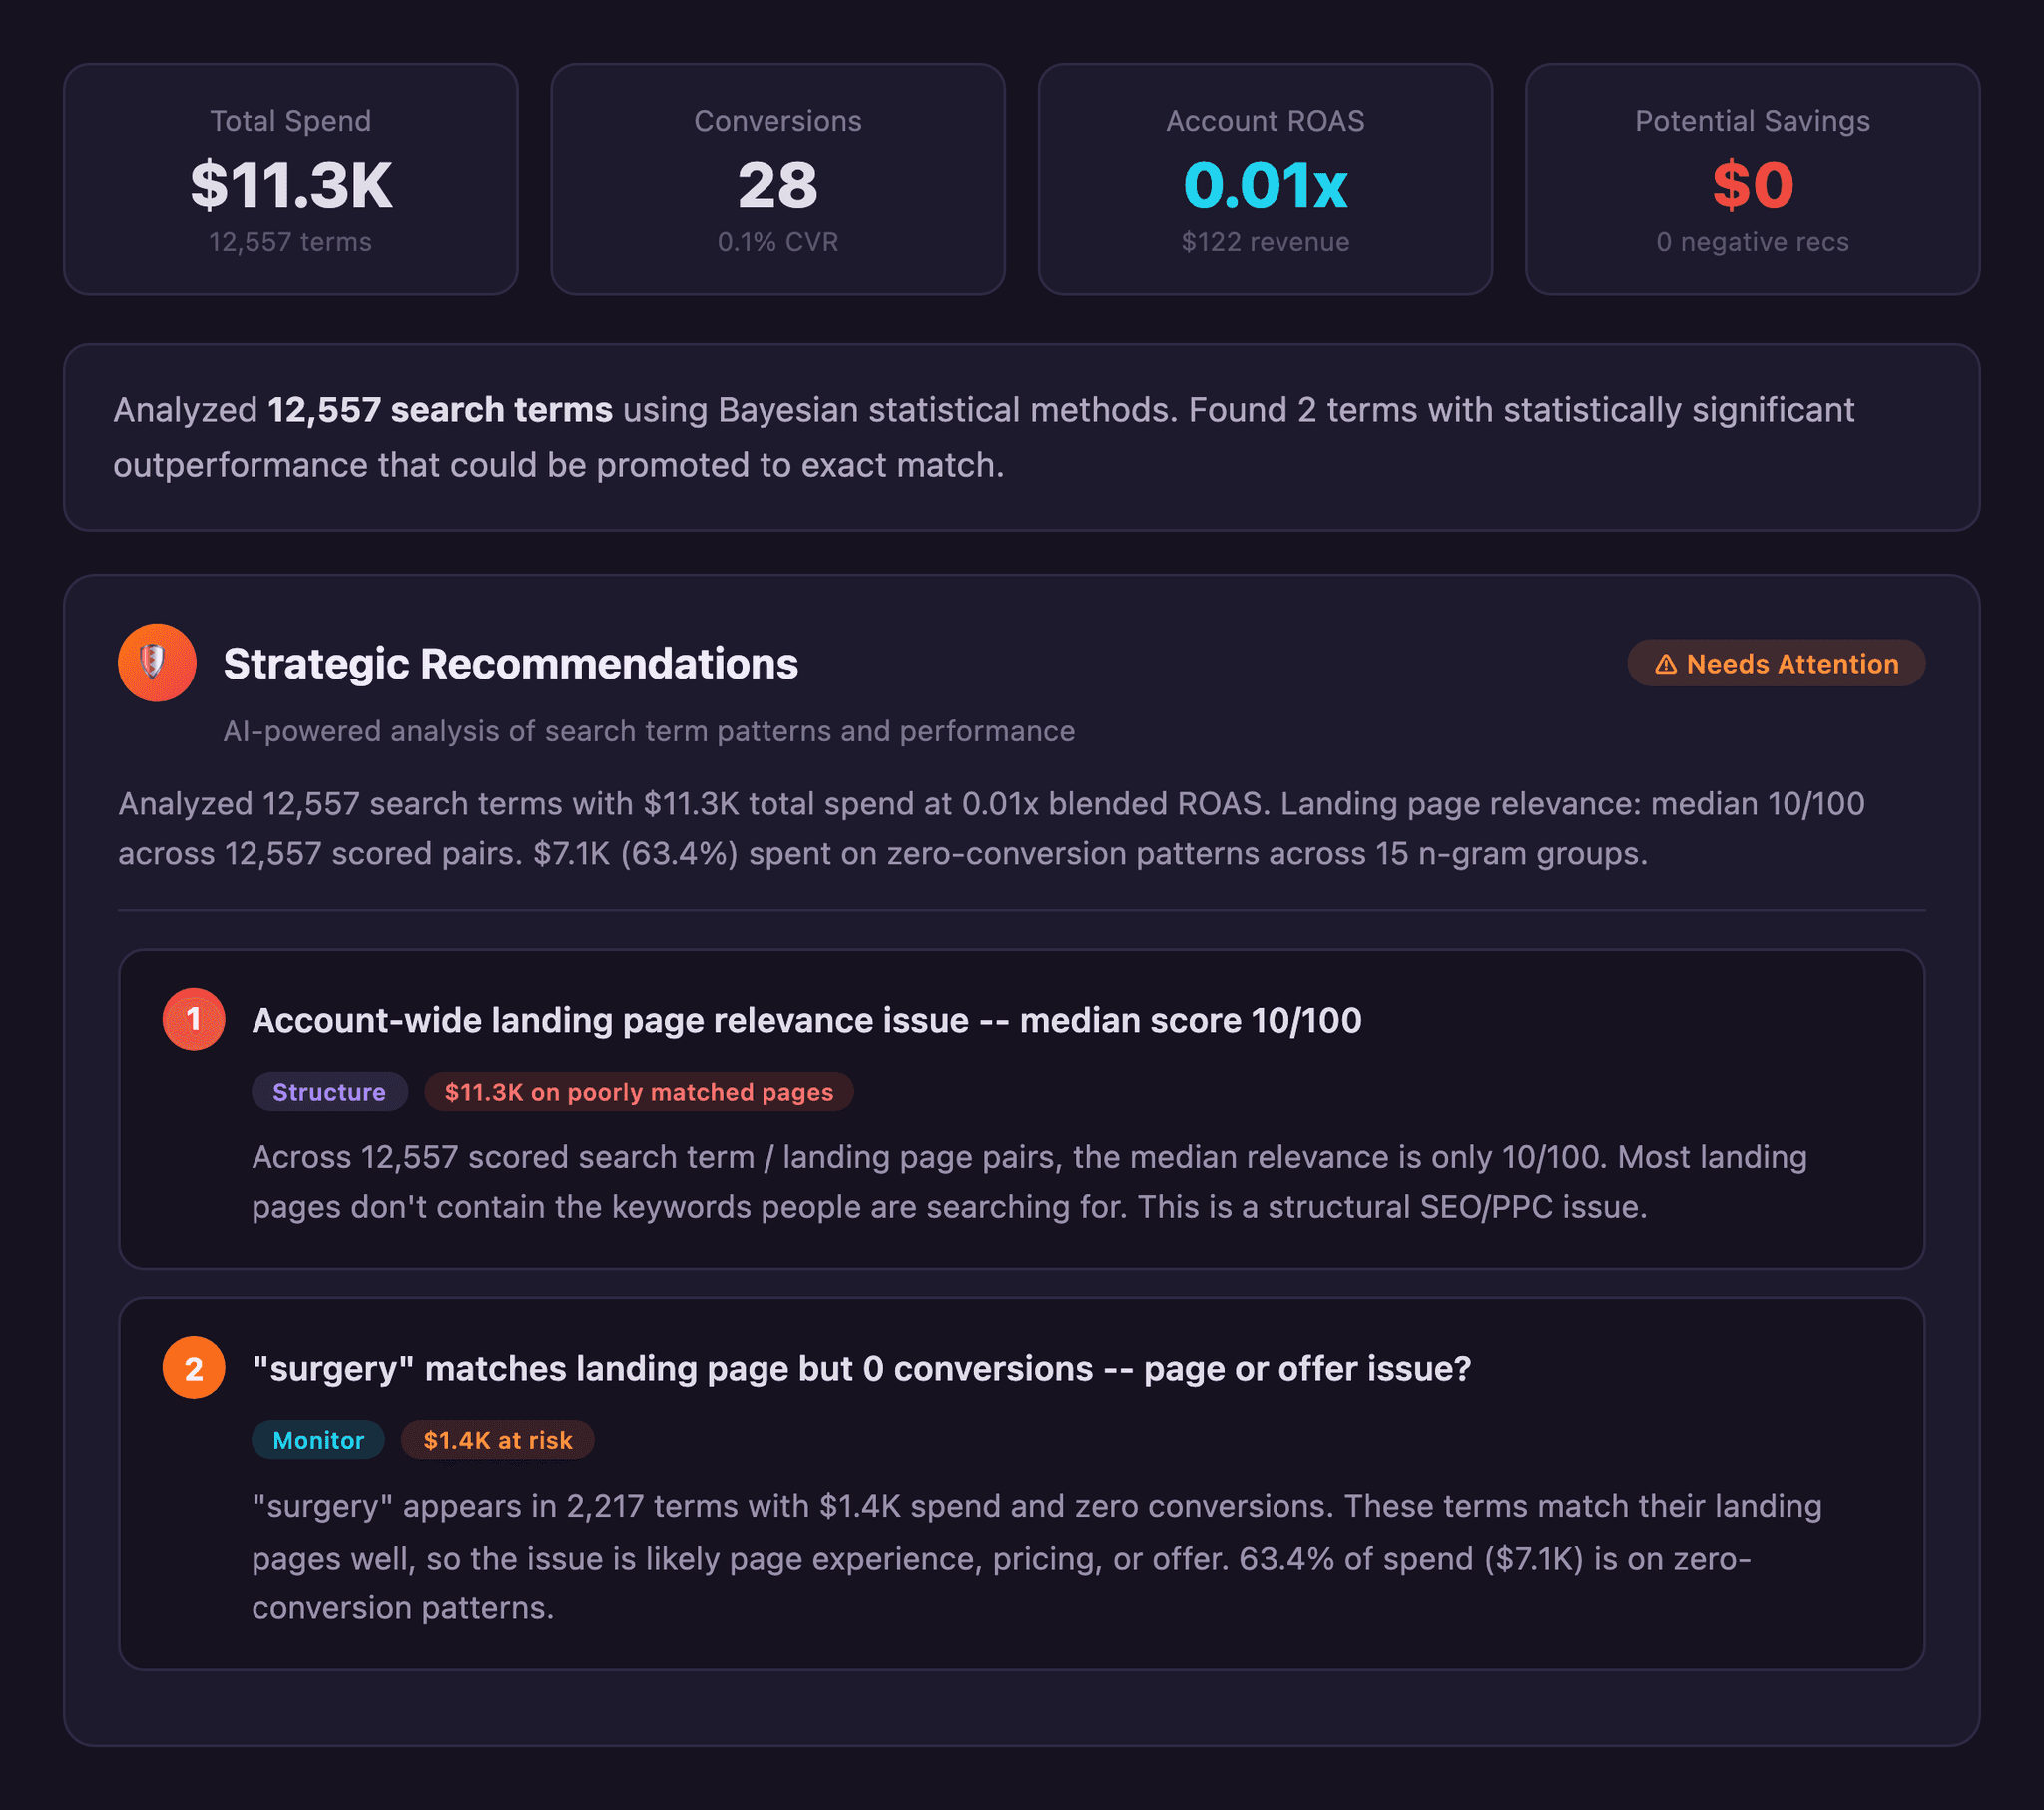Open the landing page relevance issue heading
This screenshot has height=1810, width=2044.
(x=806, y=1020)
